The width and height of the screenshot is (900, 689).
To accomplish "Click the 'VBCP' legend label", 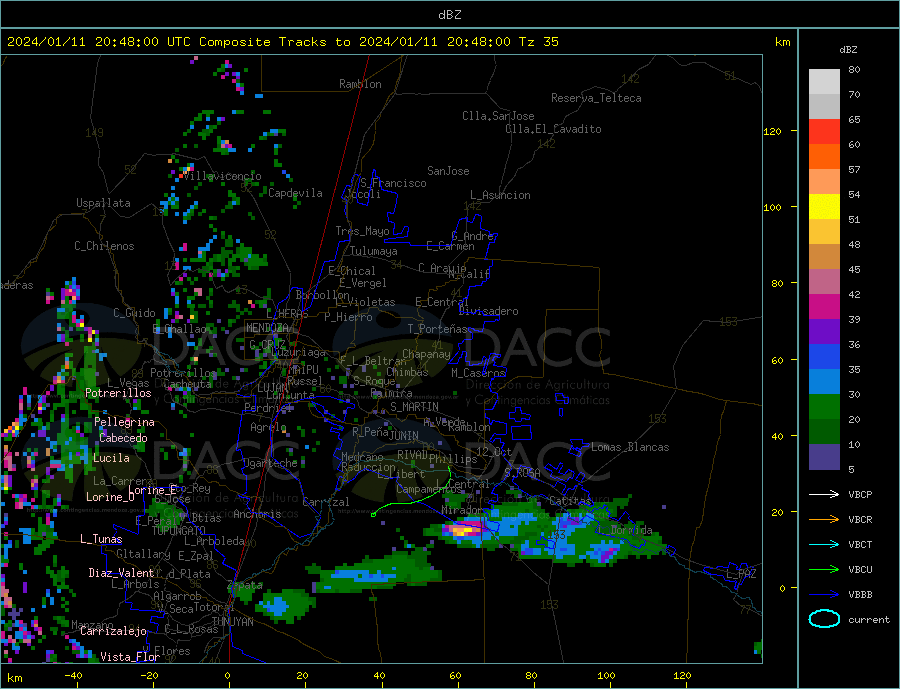I will [860, 494].
